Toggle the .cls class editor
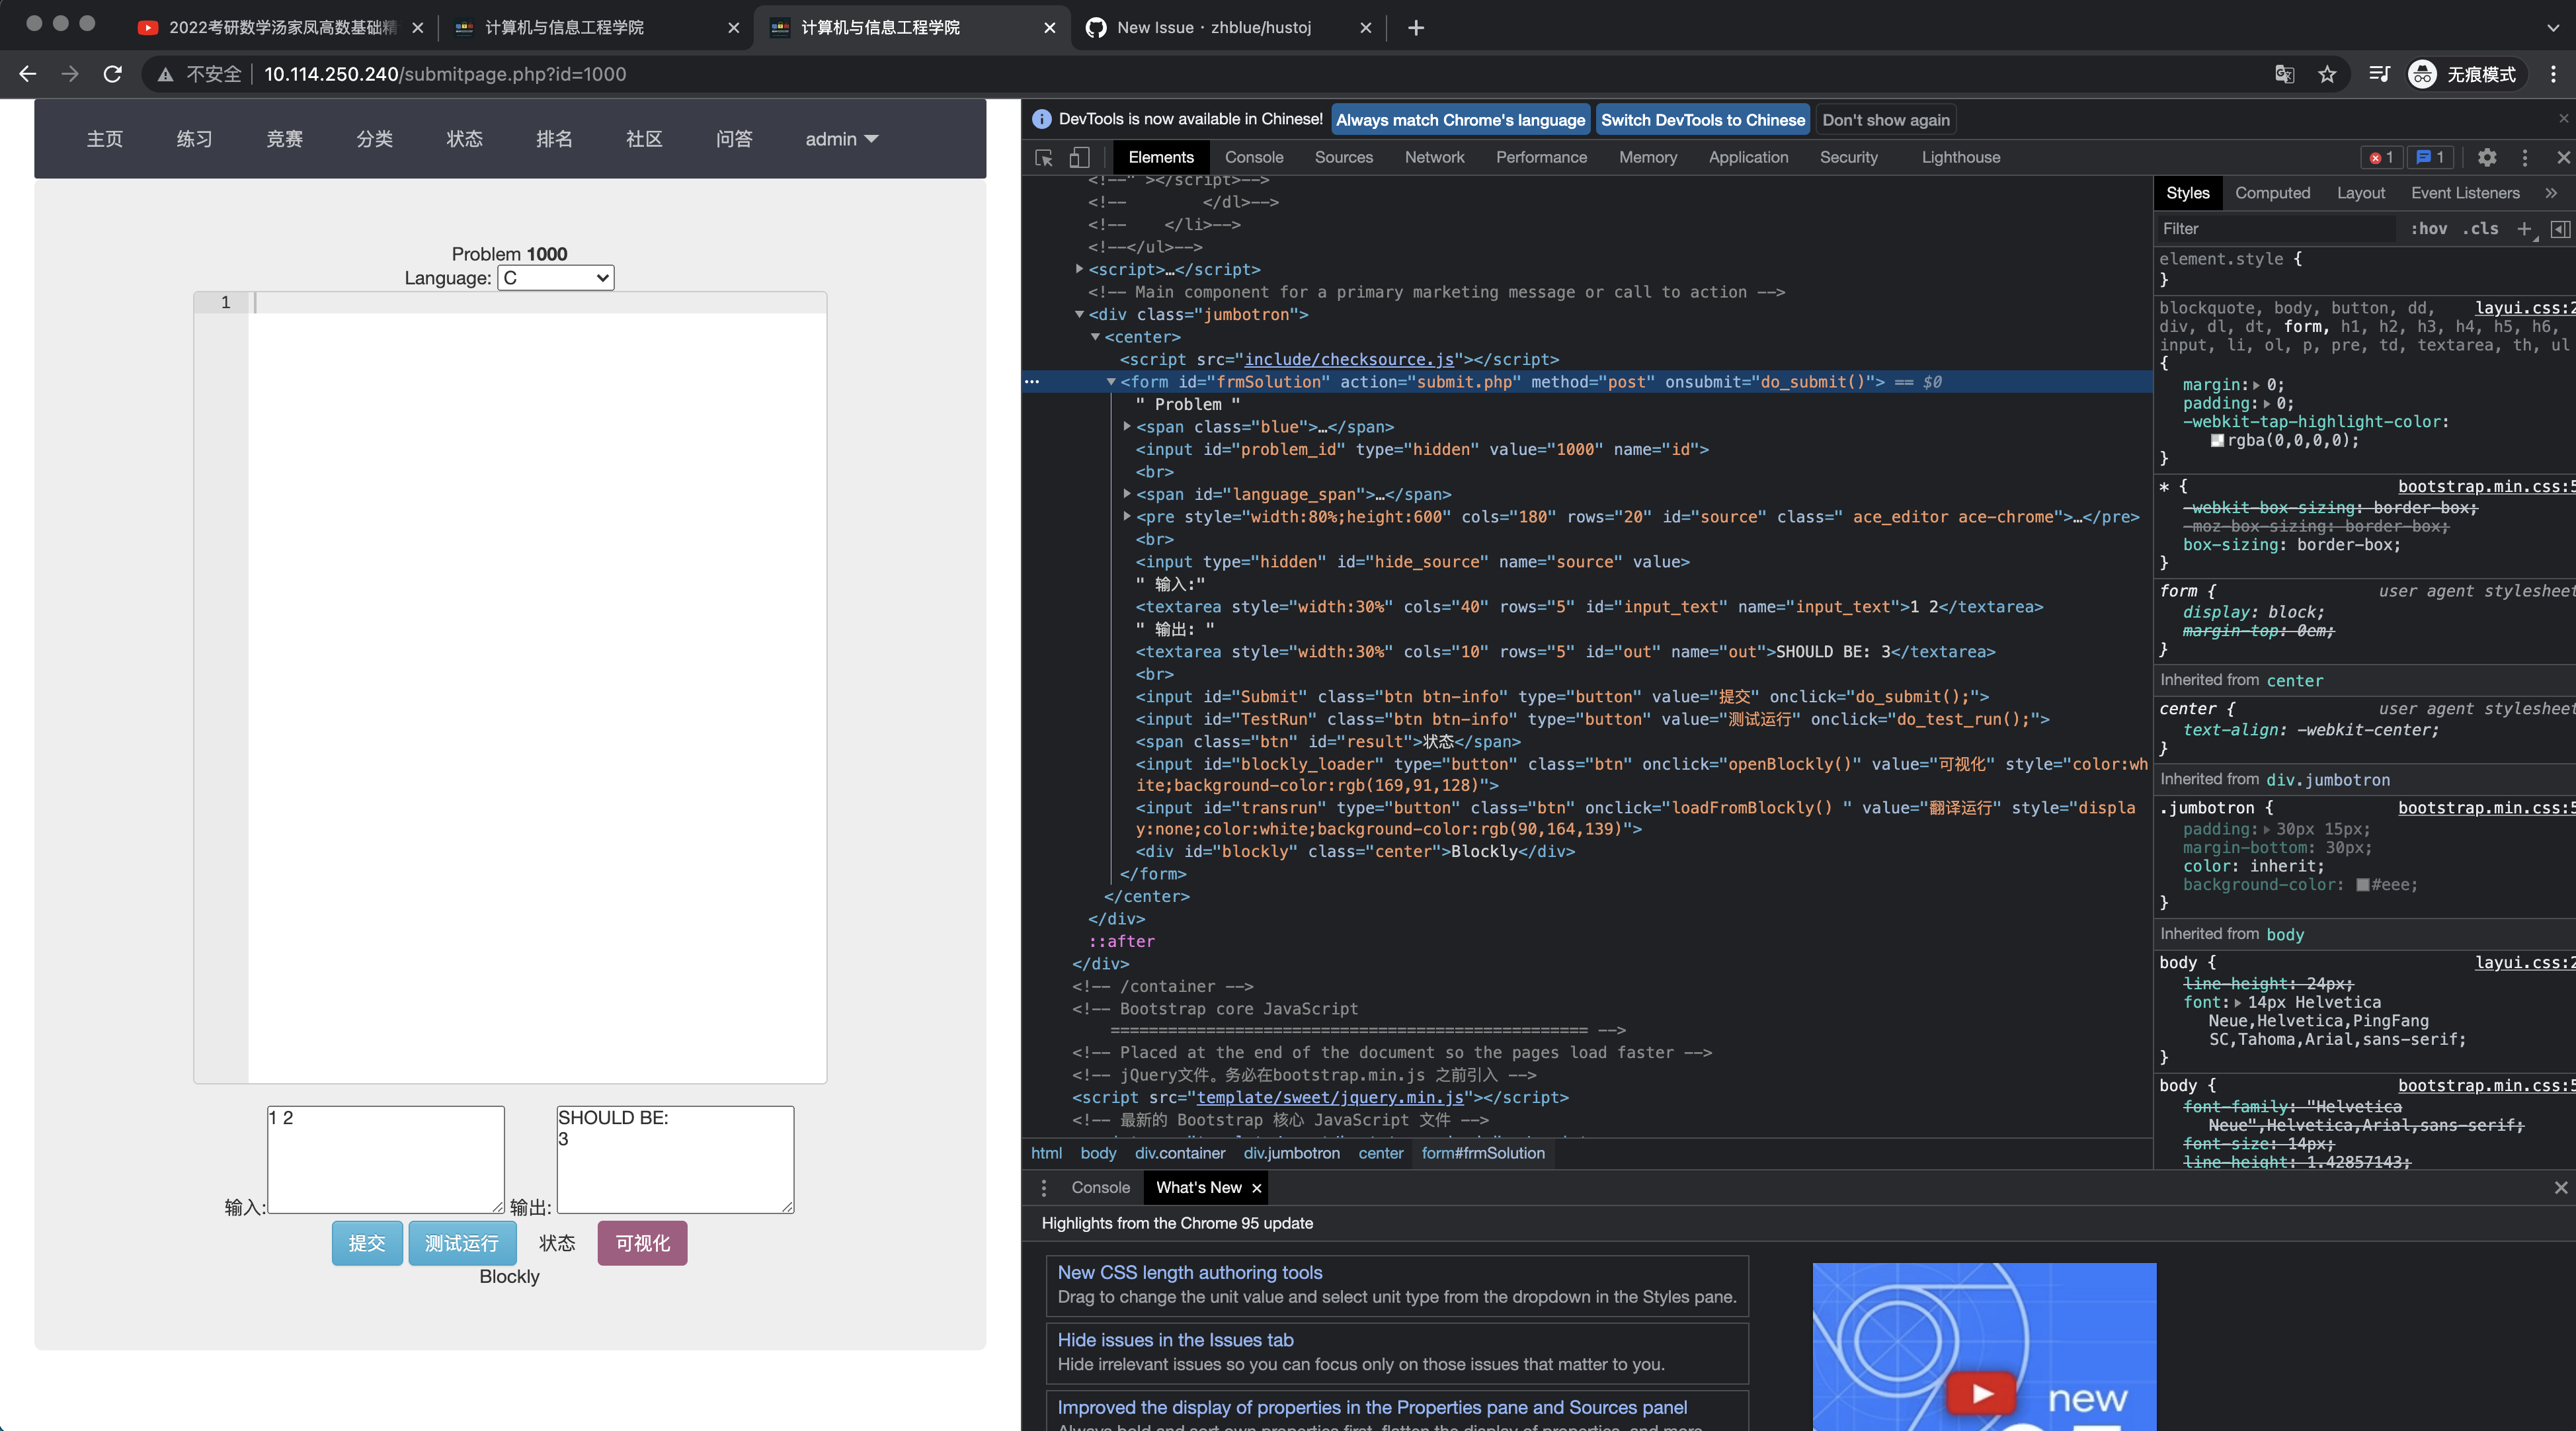This screenshot has height=1431, width=2576. [x=2480, y=229]
